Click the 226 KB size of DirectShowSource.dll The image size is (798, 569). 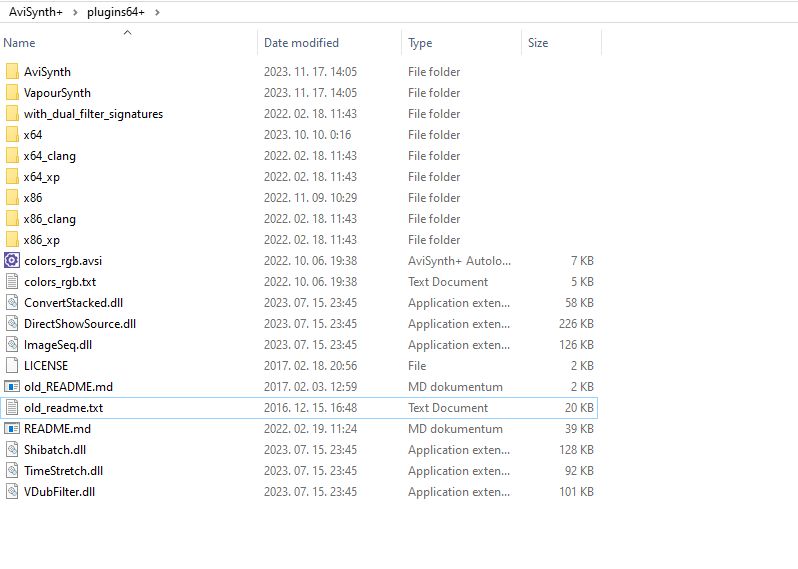pyautogui.click(x=576, y=324)
